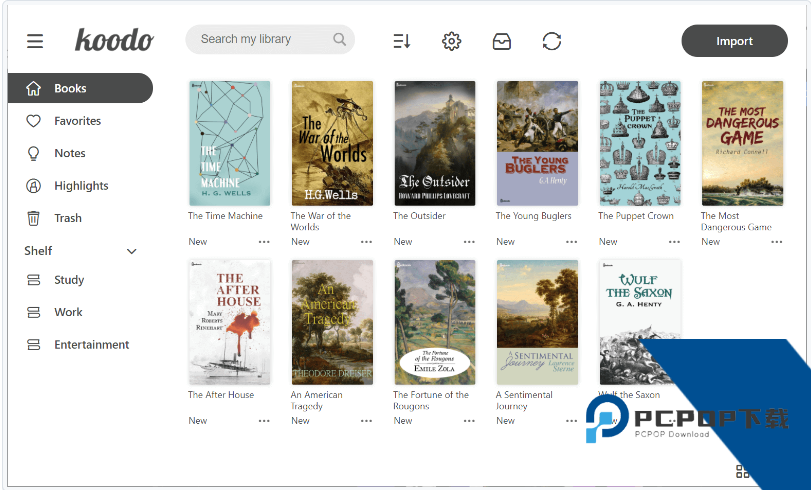Open more options for An American Tragedy
Image resolution: width=811 pixels, height=490 pixels.
coord(366,421)
